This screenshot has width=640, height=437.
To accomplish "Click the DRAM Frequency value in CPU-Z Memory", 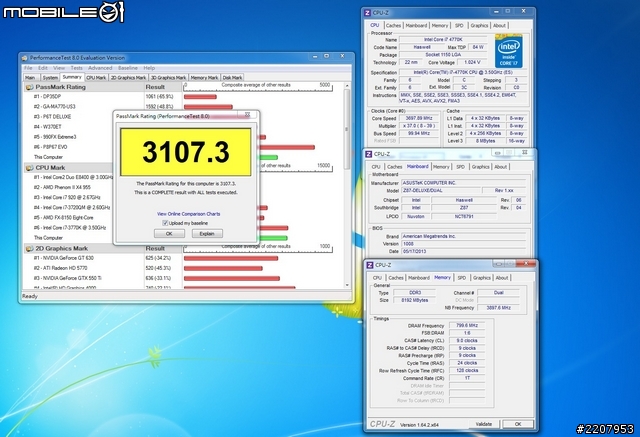I will click(467, 325).
